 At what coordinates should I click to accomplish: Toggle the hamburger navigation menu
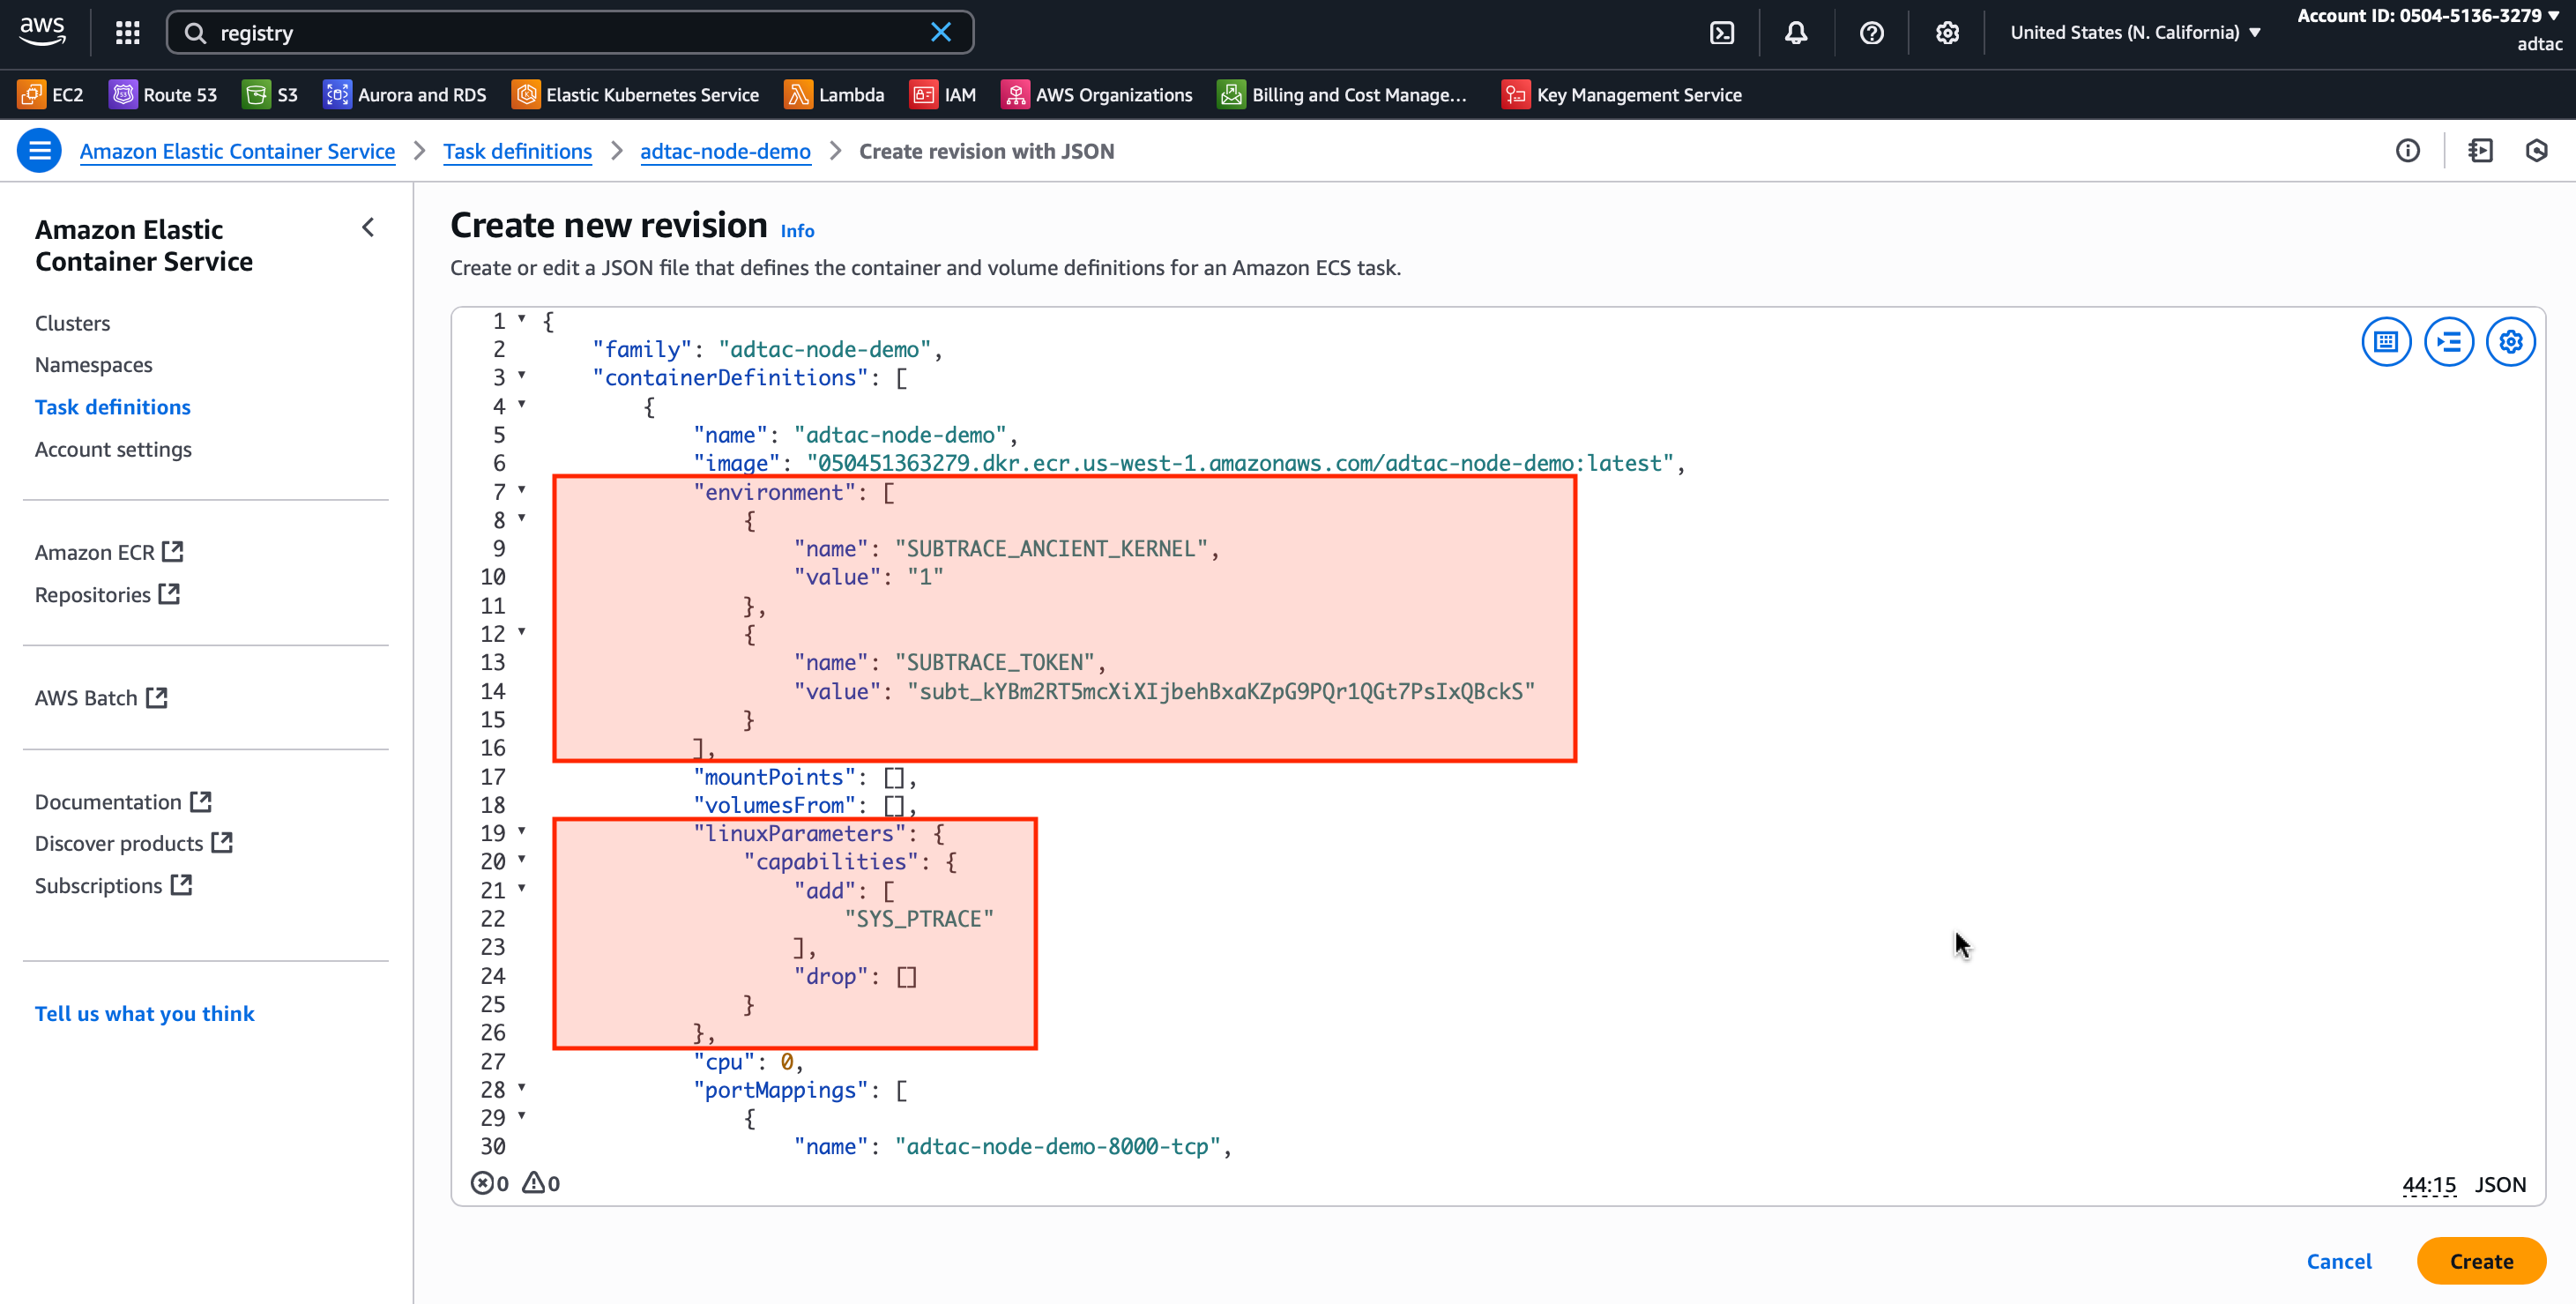tap(39, 151)
